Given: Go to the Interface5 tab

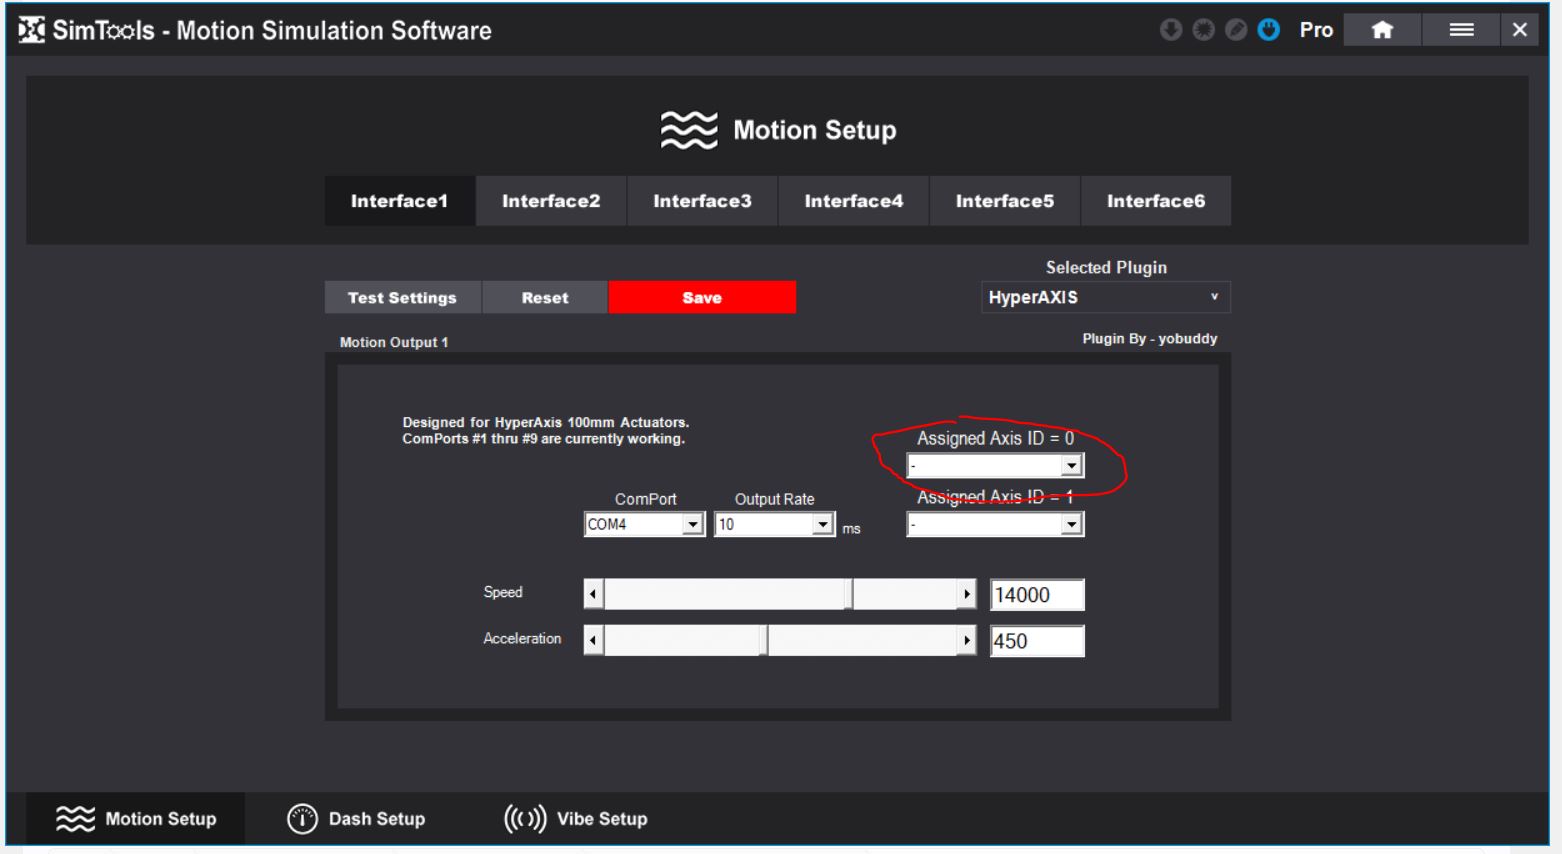Looking at the screenshot, I should pos(1004,201).
